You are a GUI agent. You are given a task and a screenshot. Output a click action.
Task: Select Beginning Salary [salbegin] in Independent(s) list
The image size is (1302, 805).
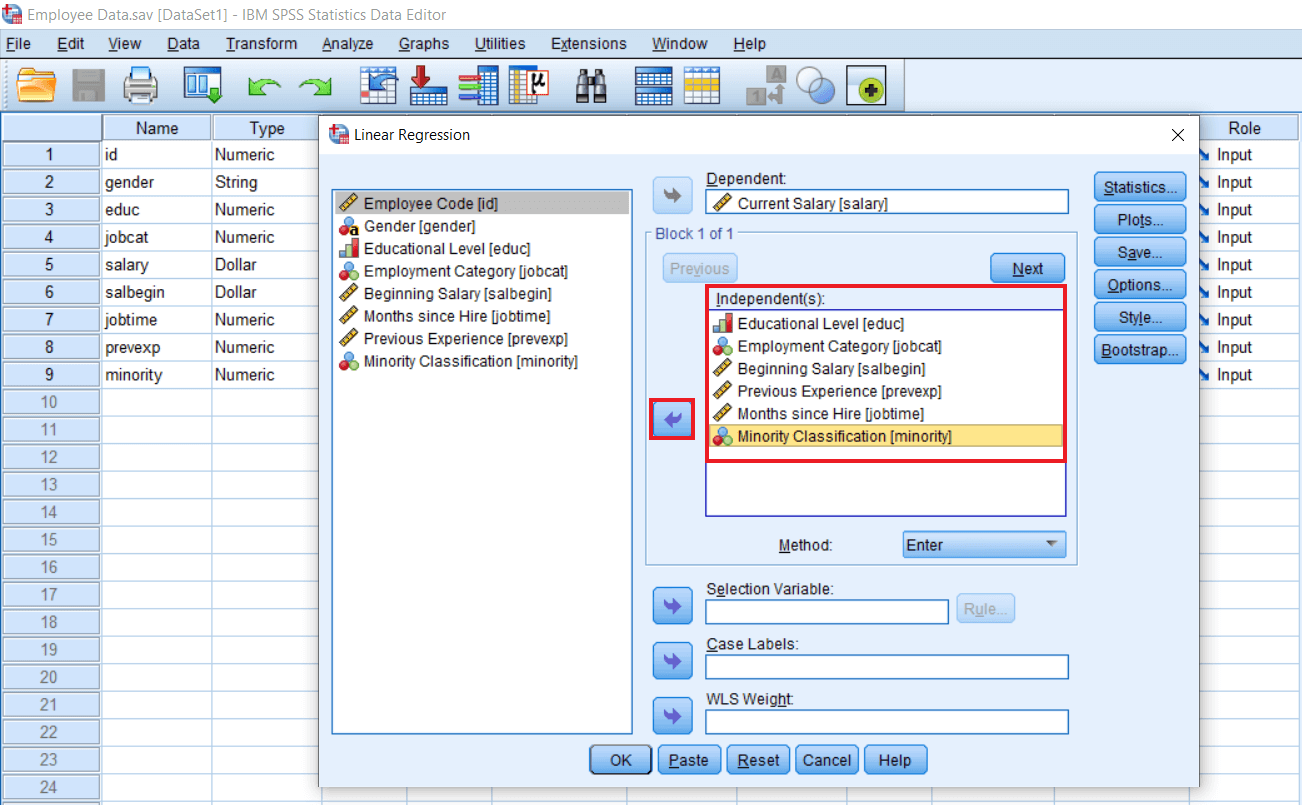[x=886, y=369]
